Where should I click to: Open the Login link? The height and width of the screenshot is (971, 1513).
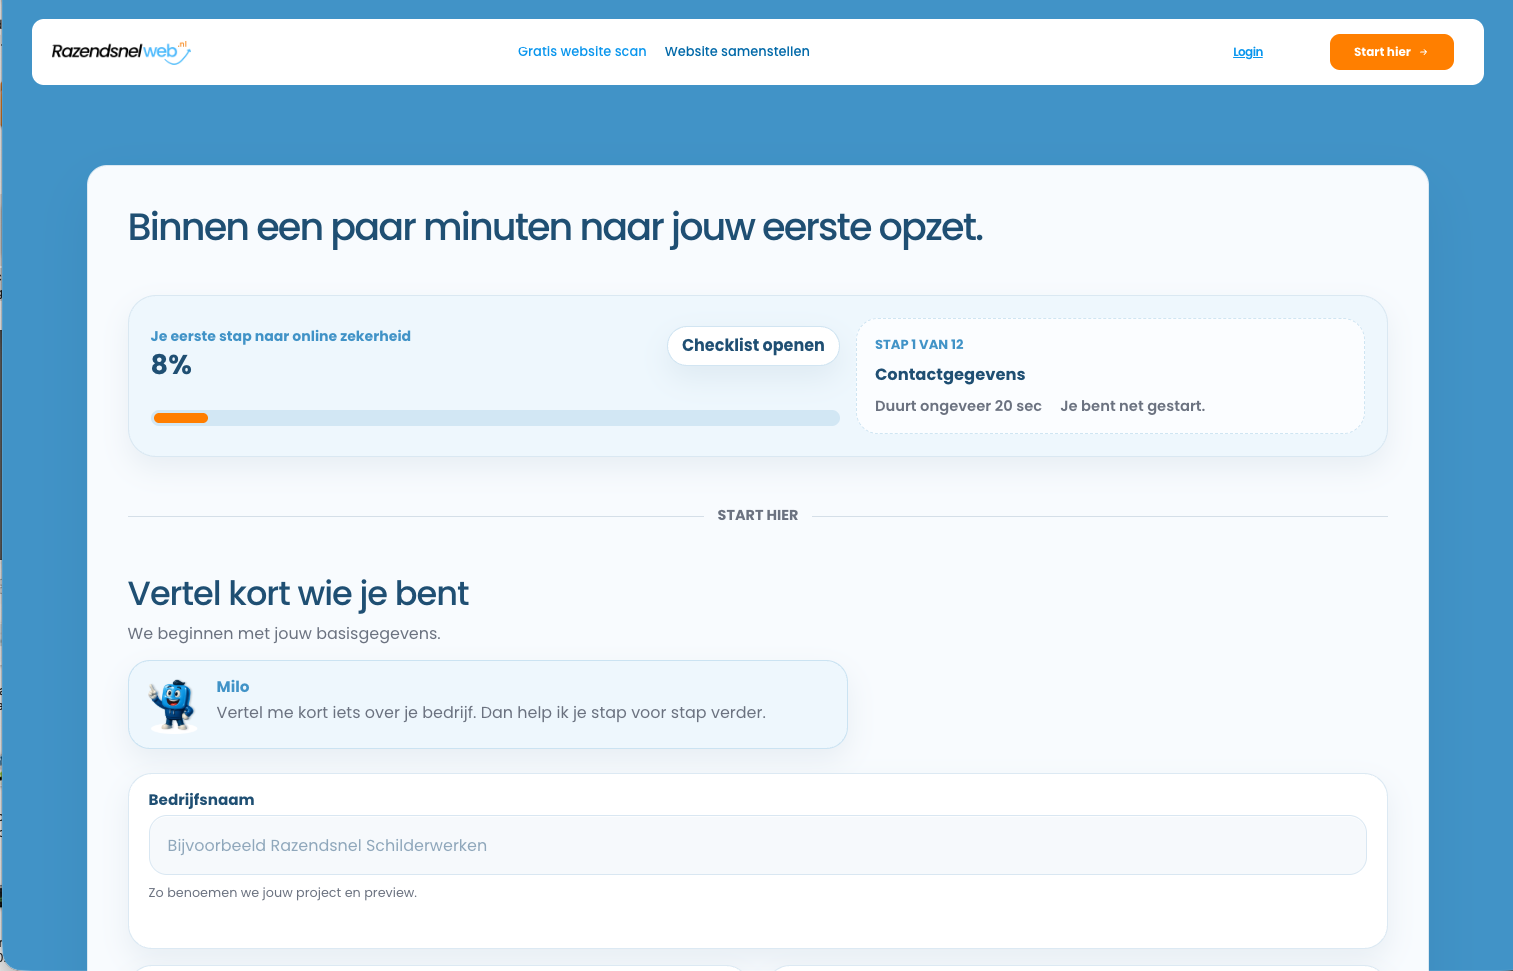[x=1247, y=52]
